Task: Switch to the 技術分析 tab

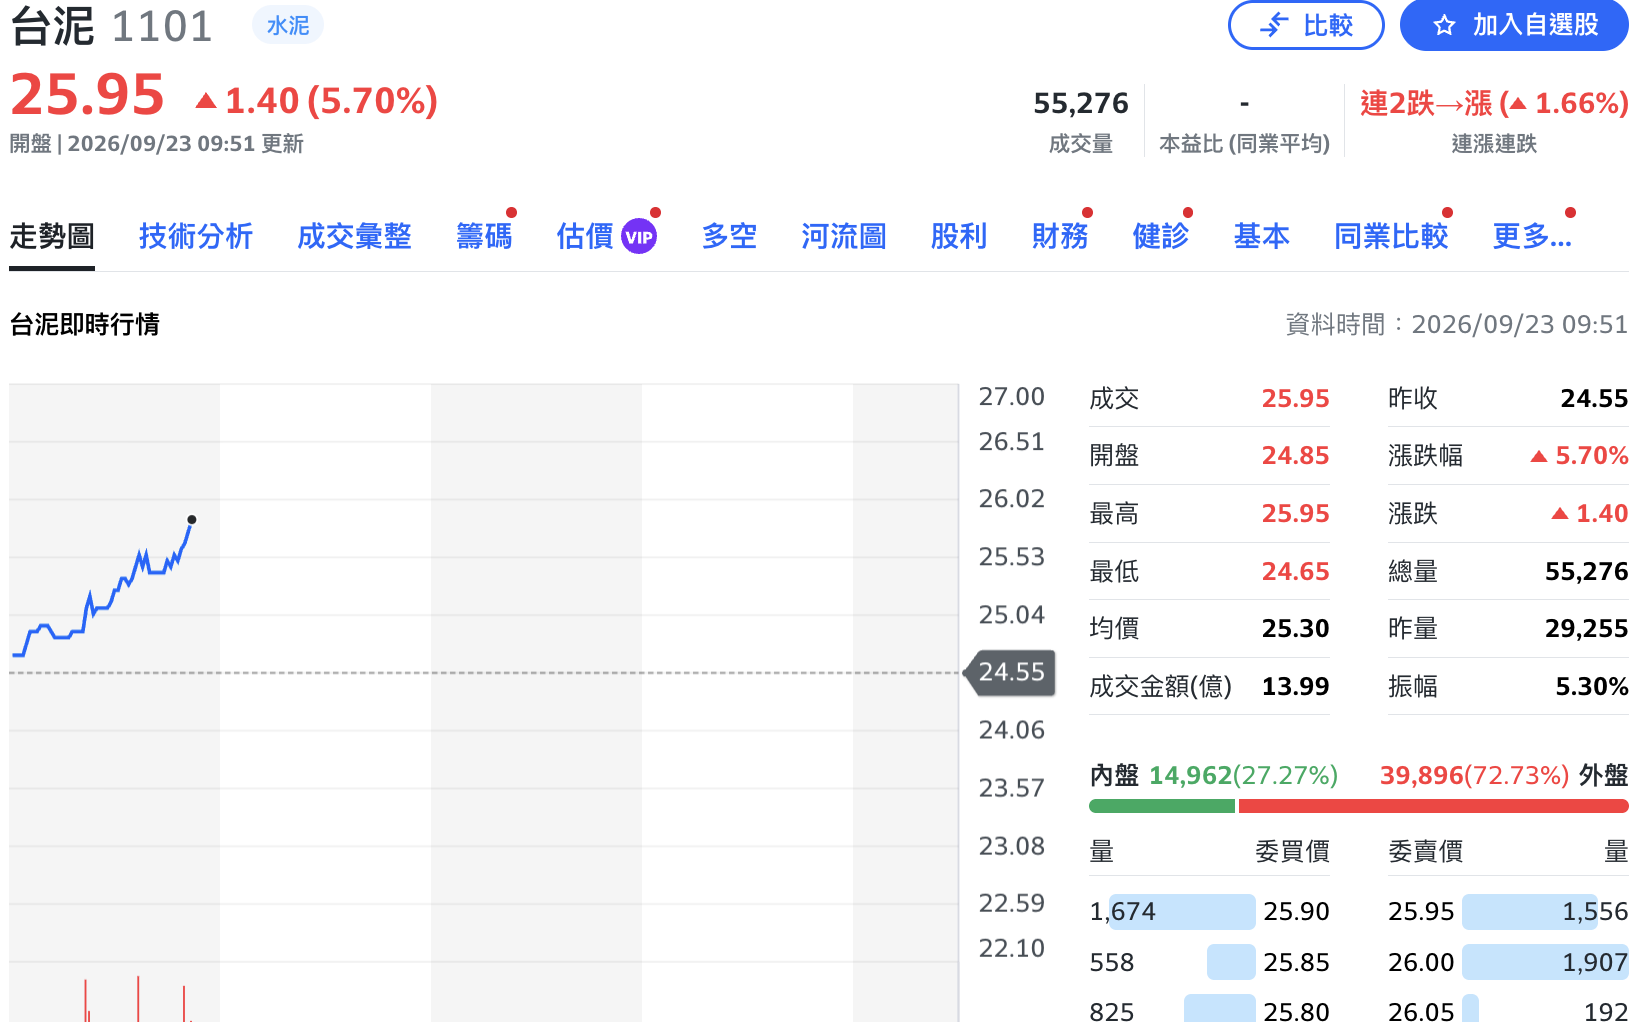Action: [x=196, y=237]
